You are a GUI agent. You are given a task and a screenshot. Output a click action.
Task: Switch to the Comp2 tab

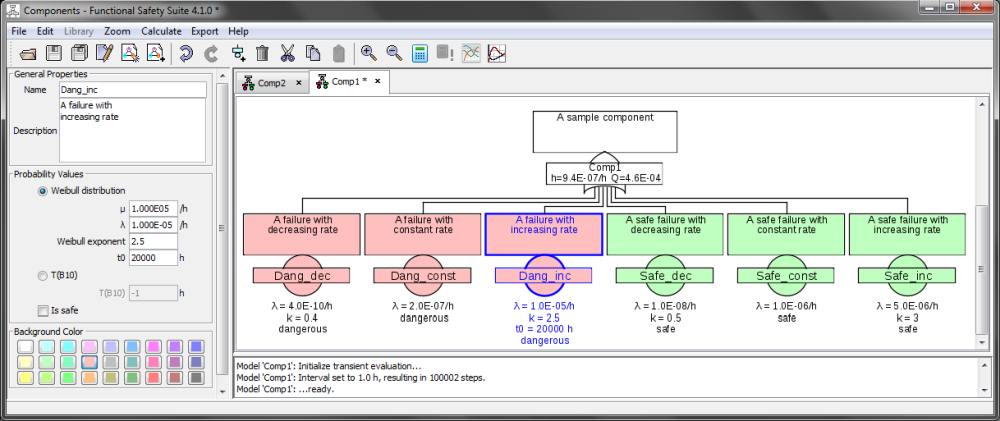pos(264,82)
